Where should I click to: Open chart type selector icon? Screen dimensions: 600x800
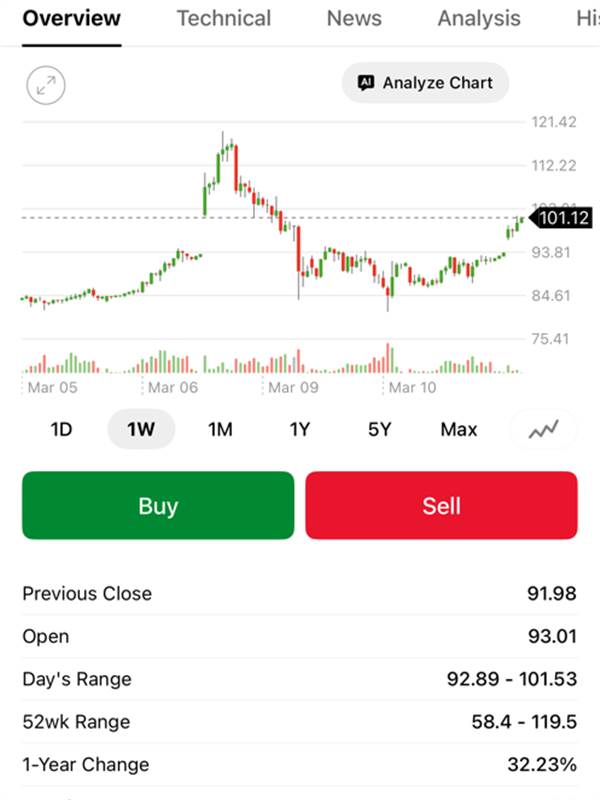544,430
